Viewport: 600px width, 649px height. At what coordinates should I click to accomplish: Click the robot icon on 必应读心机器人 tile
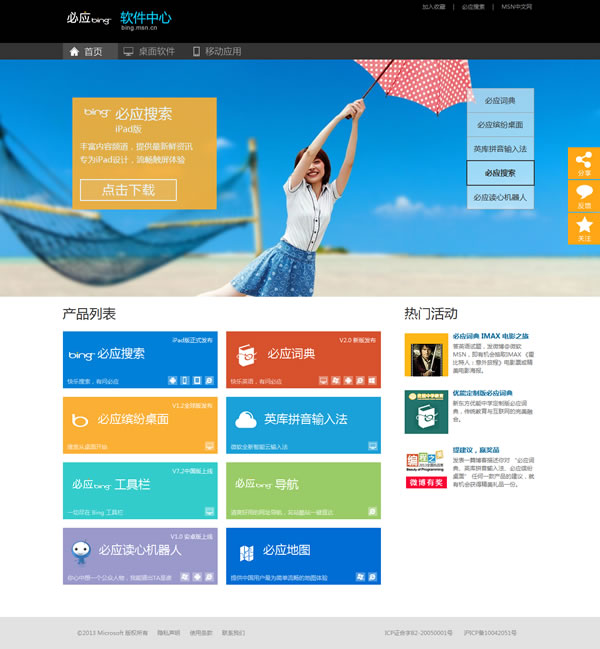(81, 550)
